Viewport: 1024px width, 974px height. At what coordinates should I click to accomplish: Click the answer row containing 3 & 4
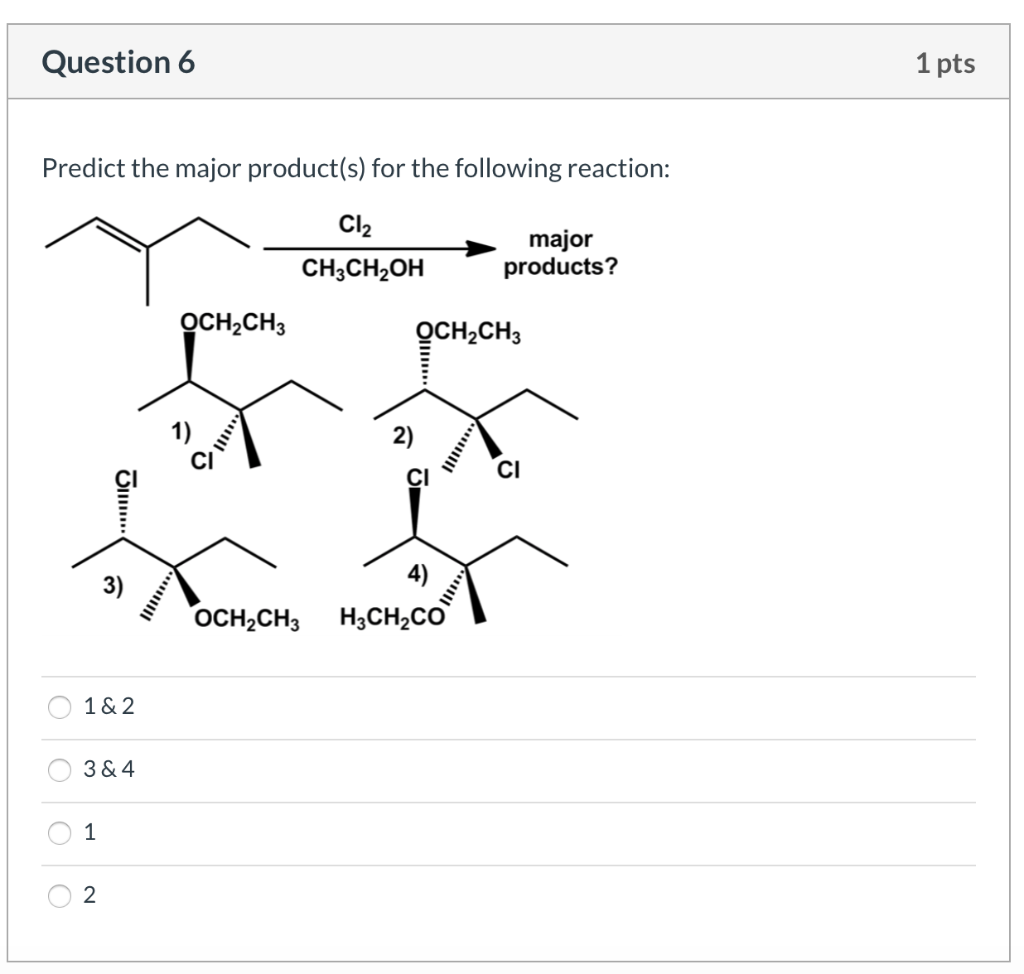pos(400,769)
